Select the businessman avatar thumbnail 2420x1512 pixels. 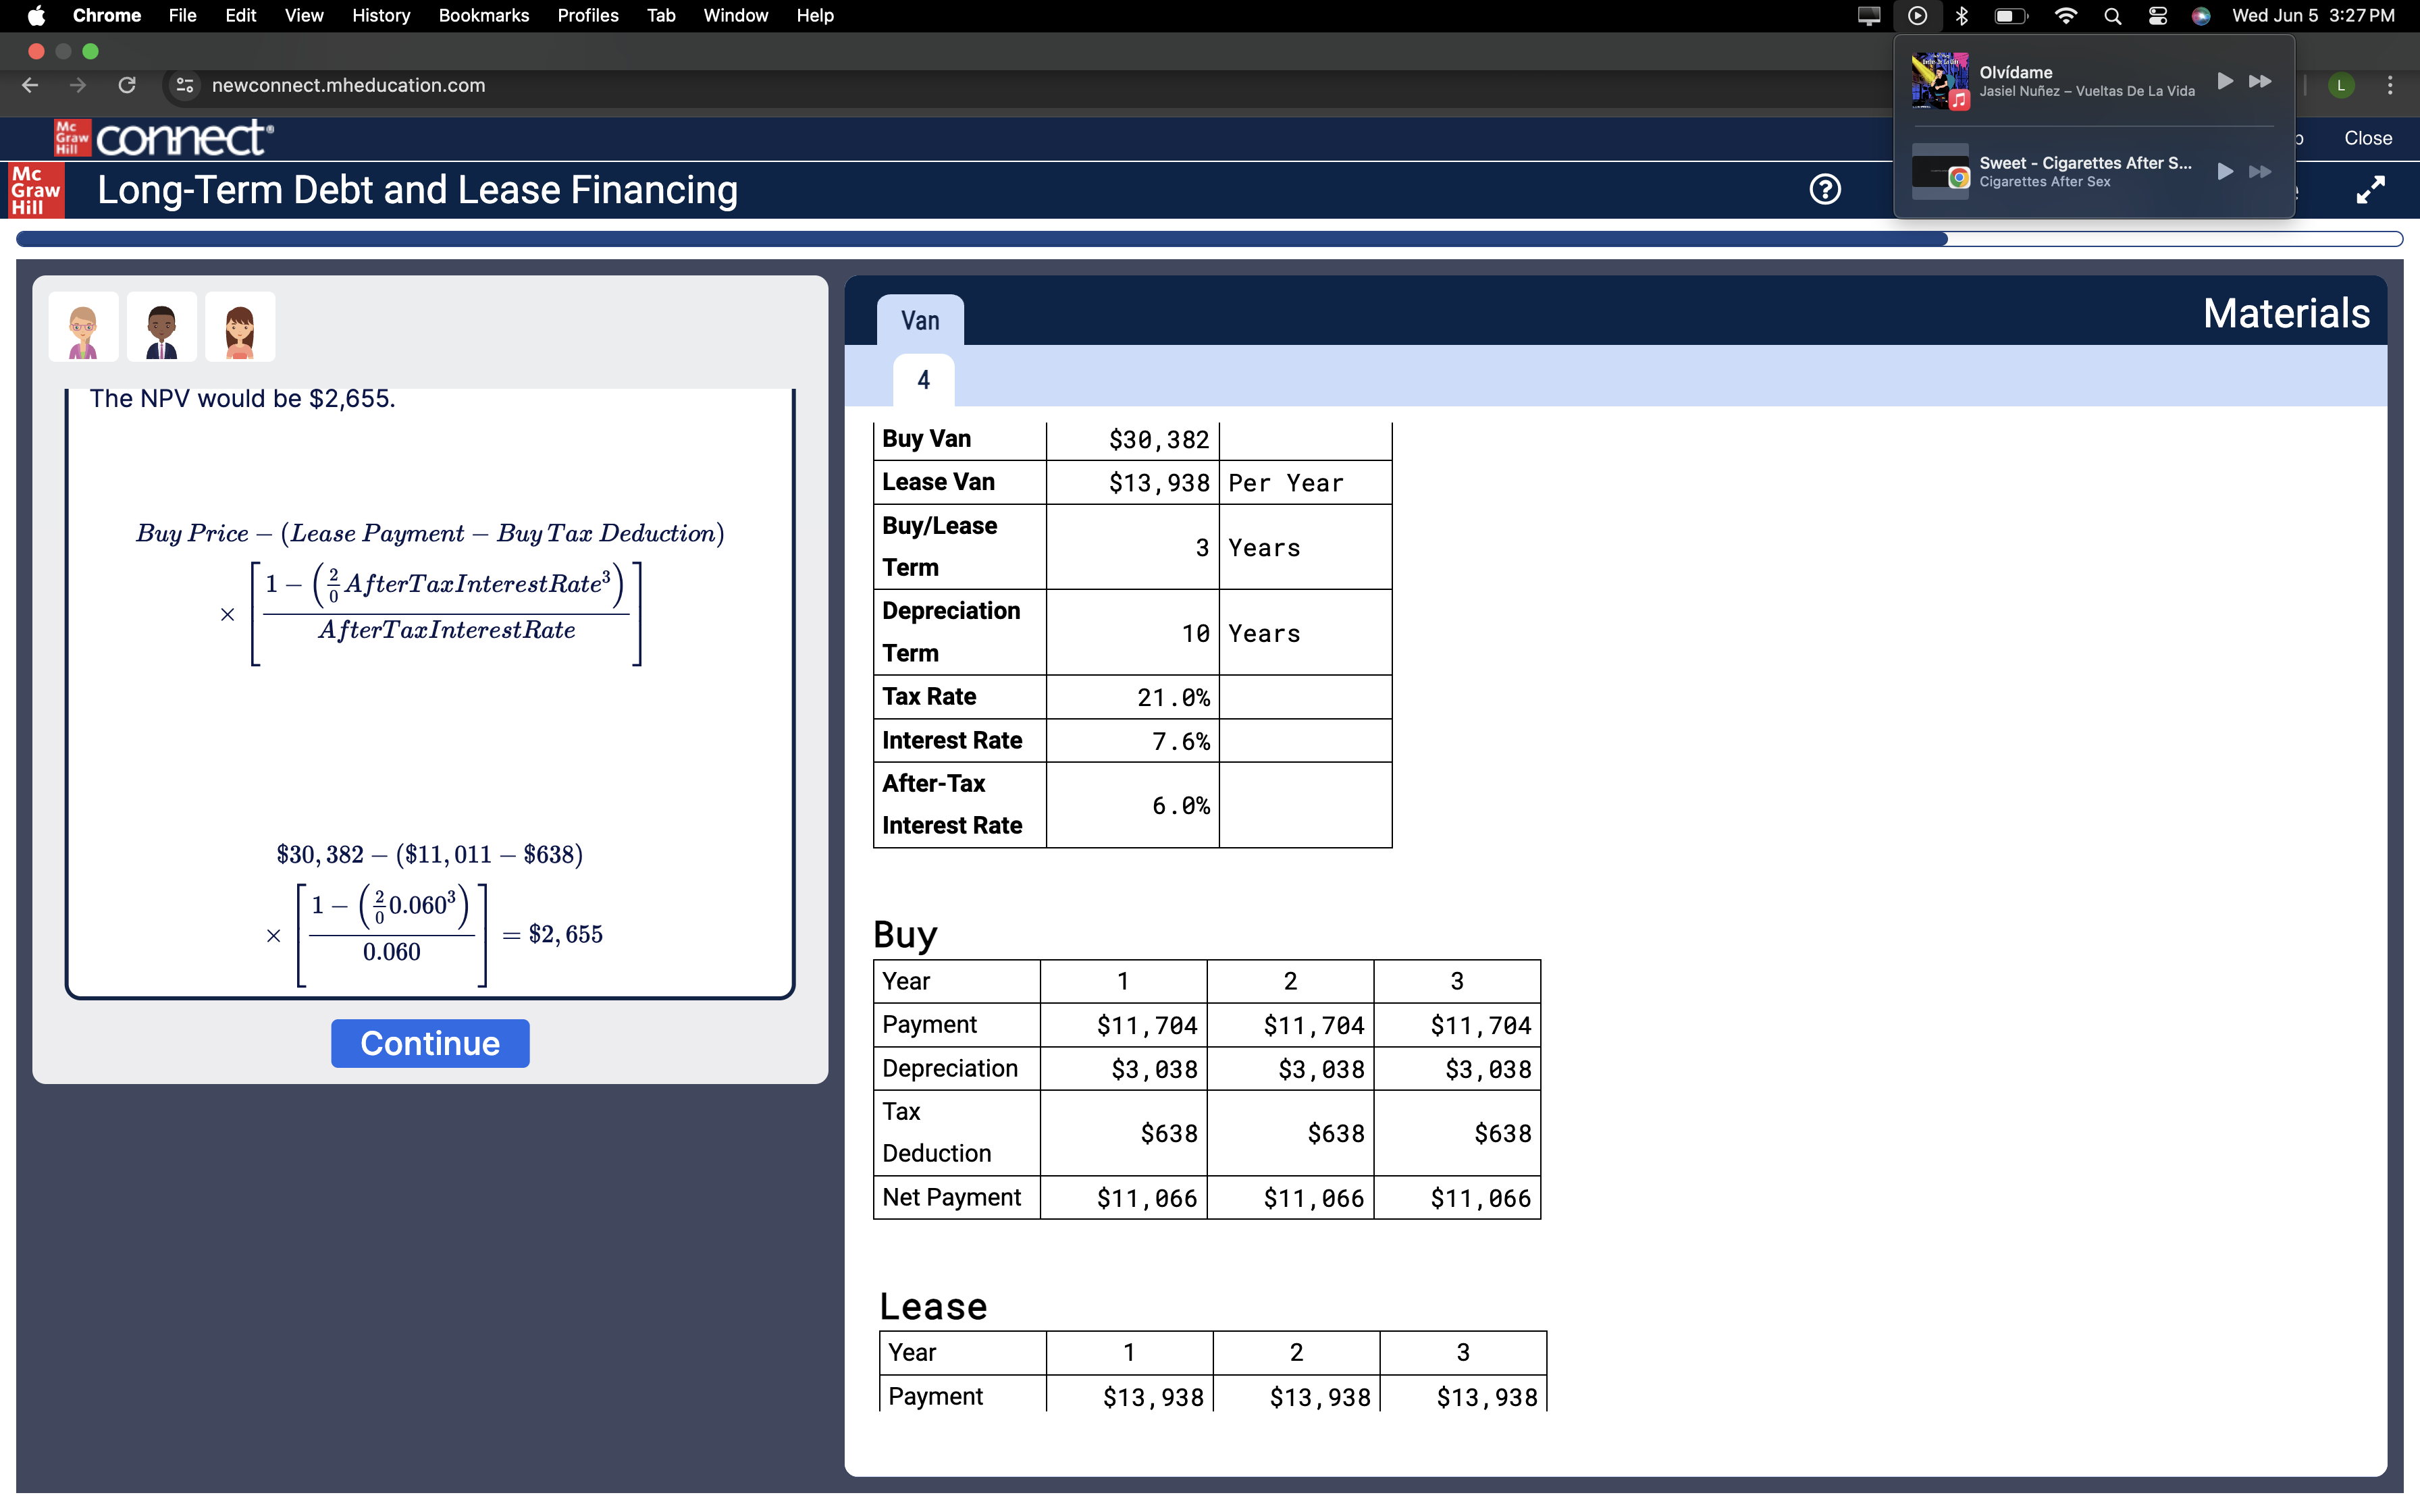(161, 326)
